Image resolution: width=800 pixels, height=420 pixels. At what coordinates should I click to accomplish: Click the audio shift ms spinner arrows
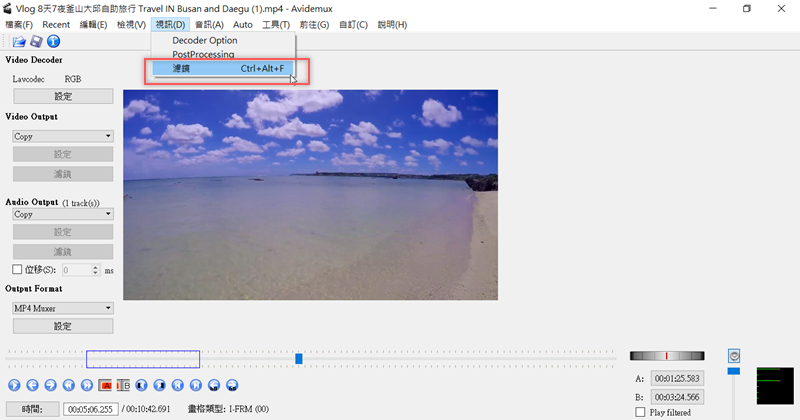click(95, 270)
